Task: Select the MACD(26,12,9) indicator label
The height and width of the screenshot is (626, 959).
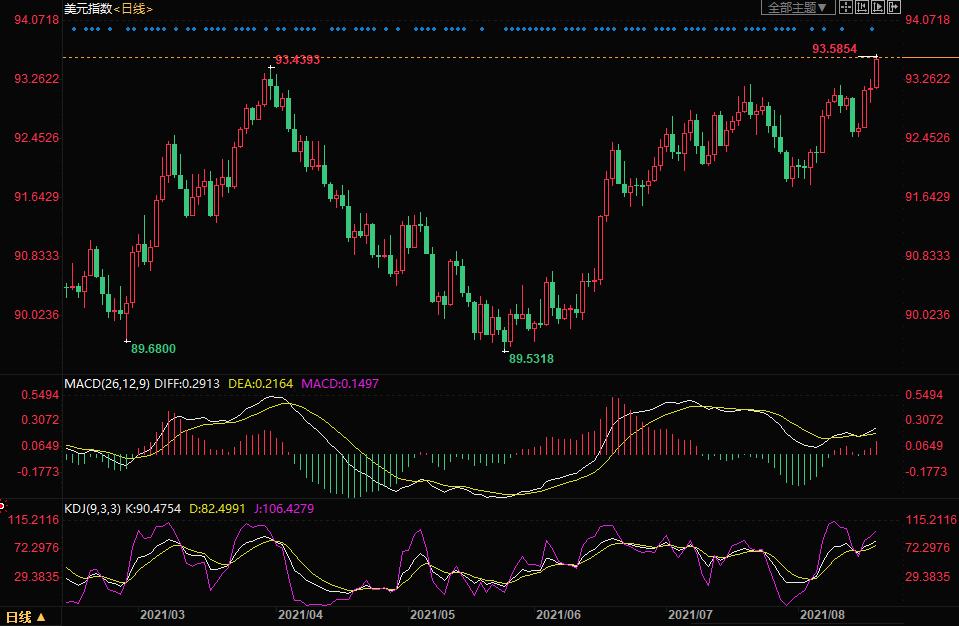Action: (107, 383)
